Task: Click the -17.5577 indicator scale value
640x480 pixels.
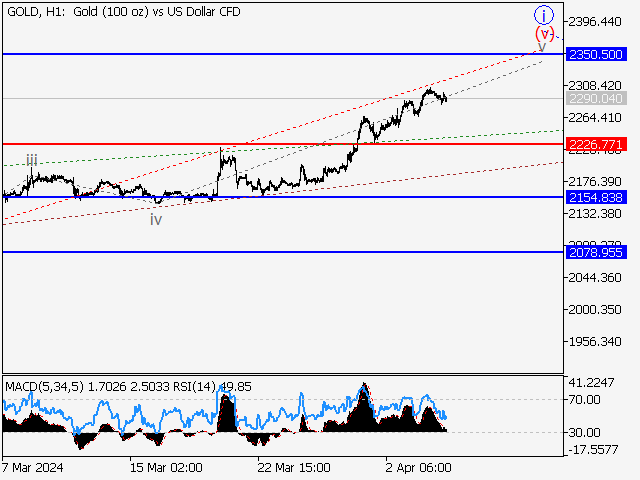Action: pyautogui.click(x=593, y=450)
